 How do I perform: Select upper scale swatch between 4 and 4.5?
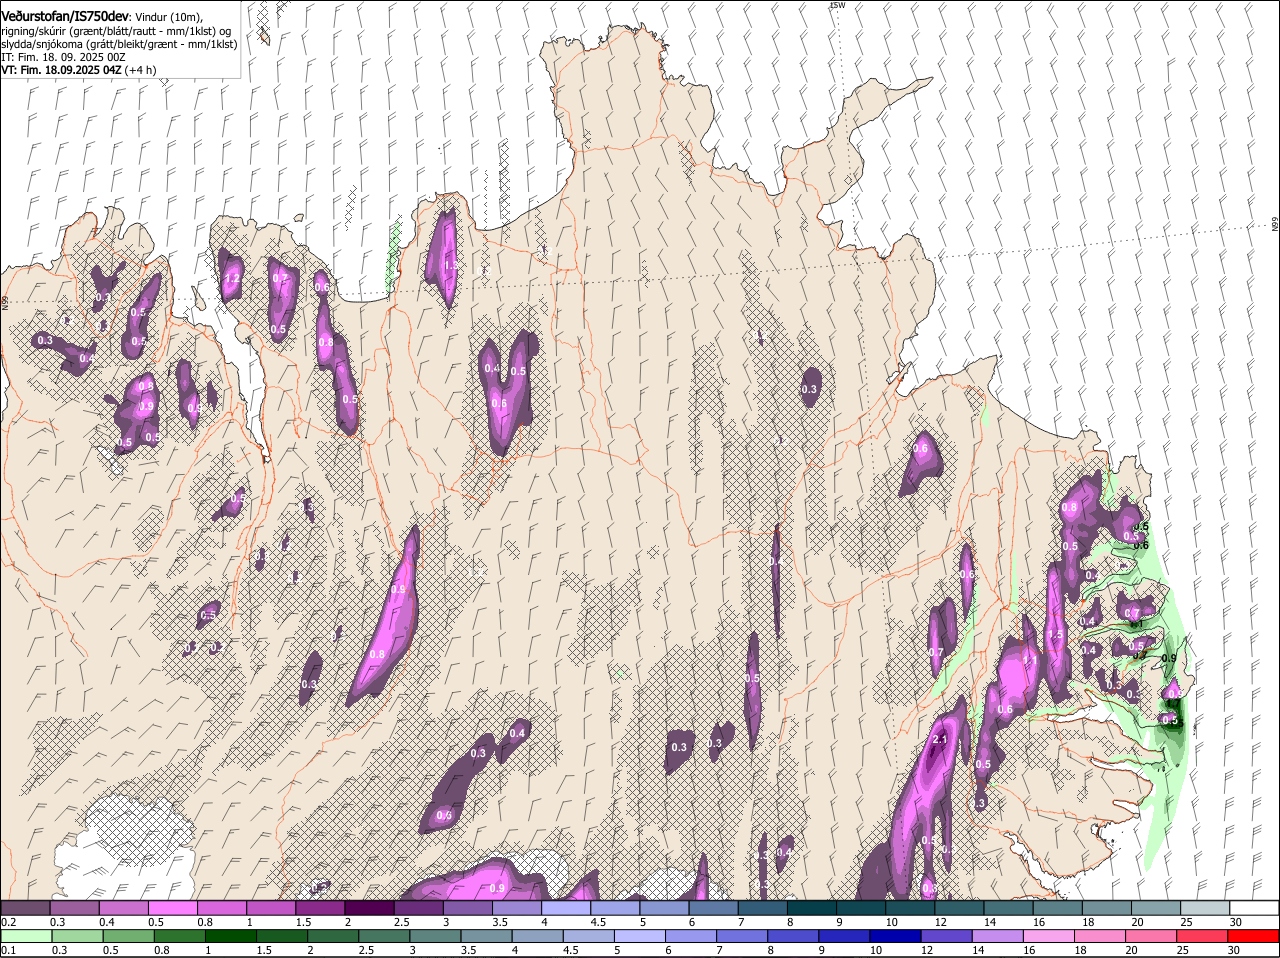[566, 908]
